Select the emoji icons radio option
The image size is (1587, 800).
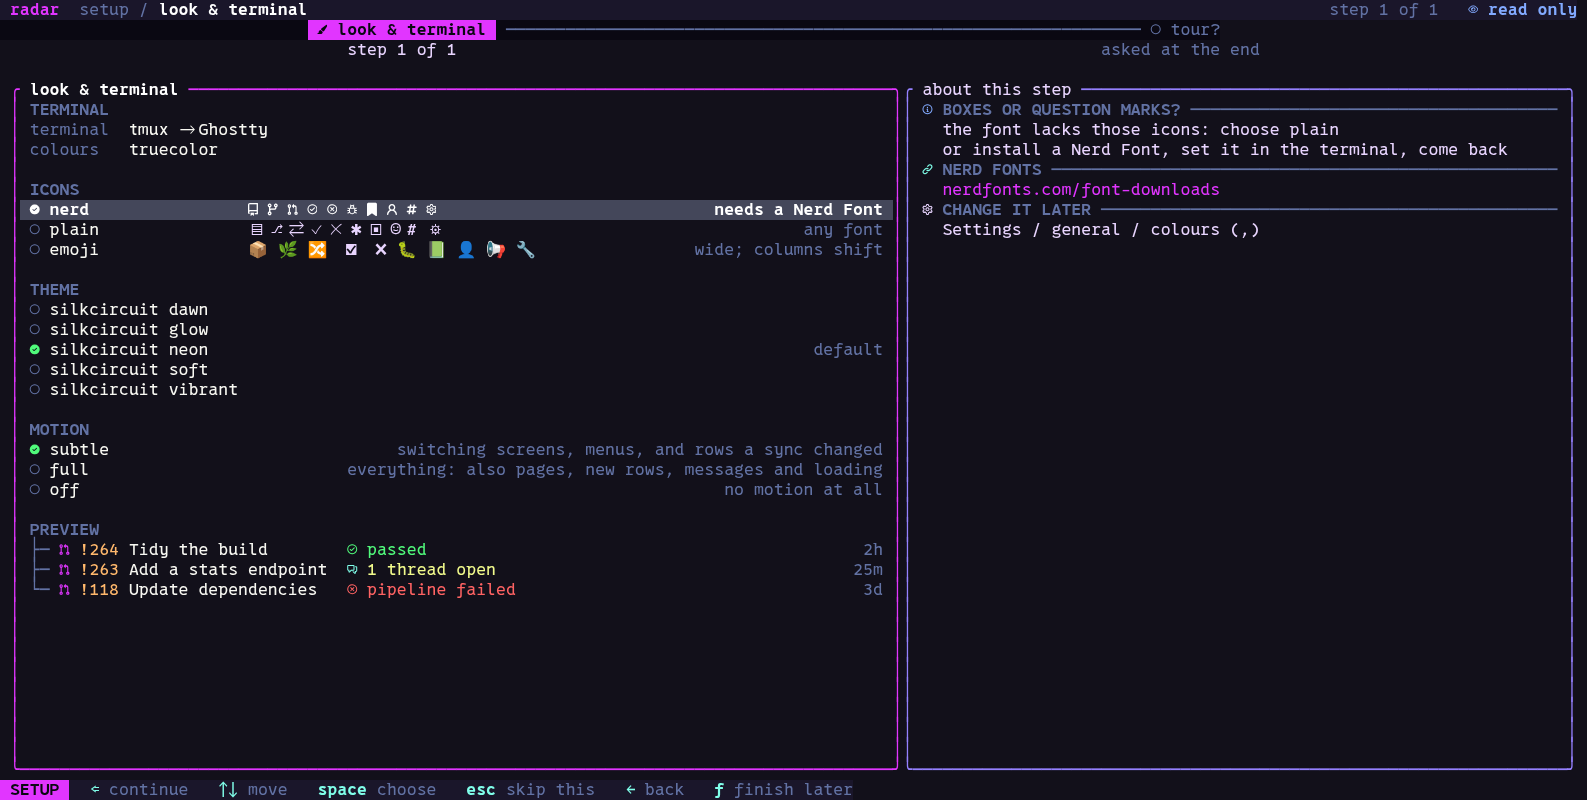(x=456, y=250)
